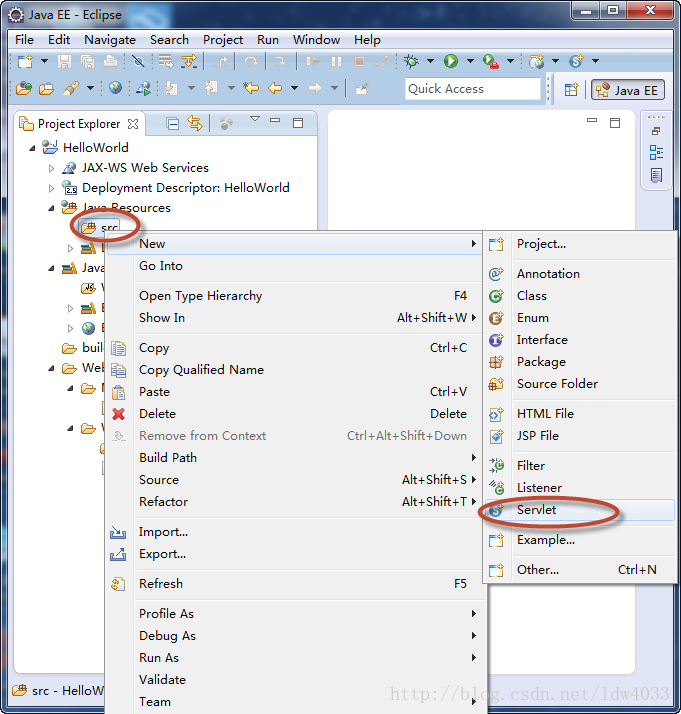Image resolution: width=681 pixels, height=714 pixels.
Task: Click the Class icon in New submenu
Action: click(496, 296)
